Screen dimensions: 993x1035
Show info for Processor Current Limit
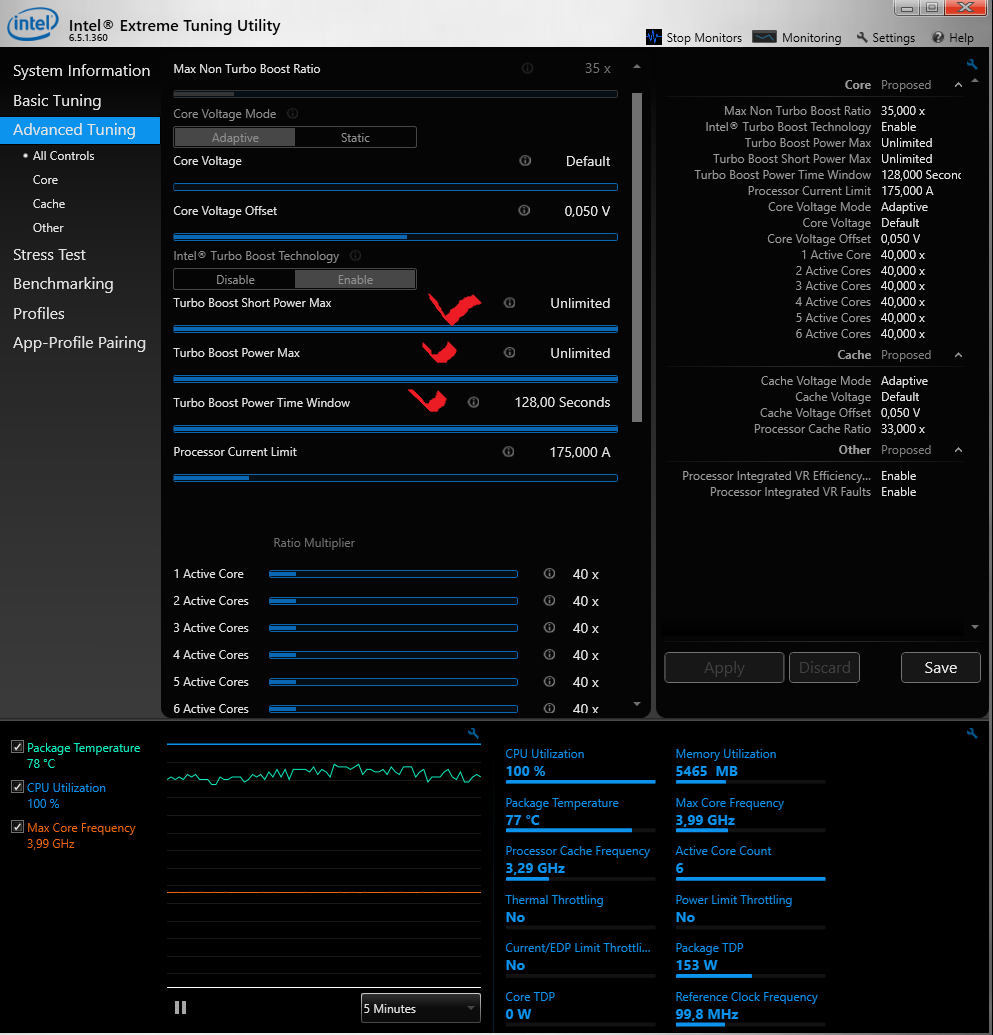[508, 451]
